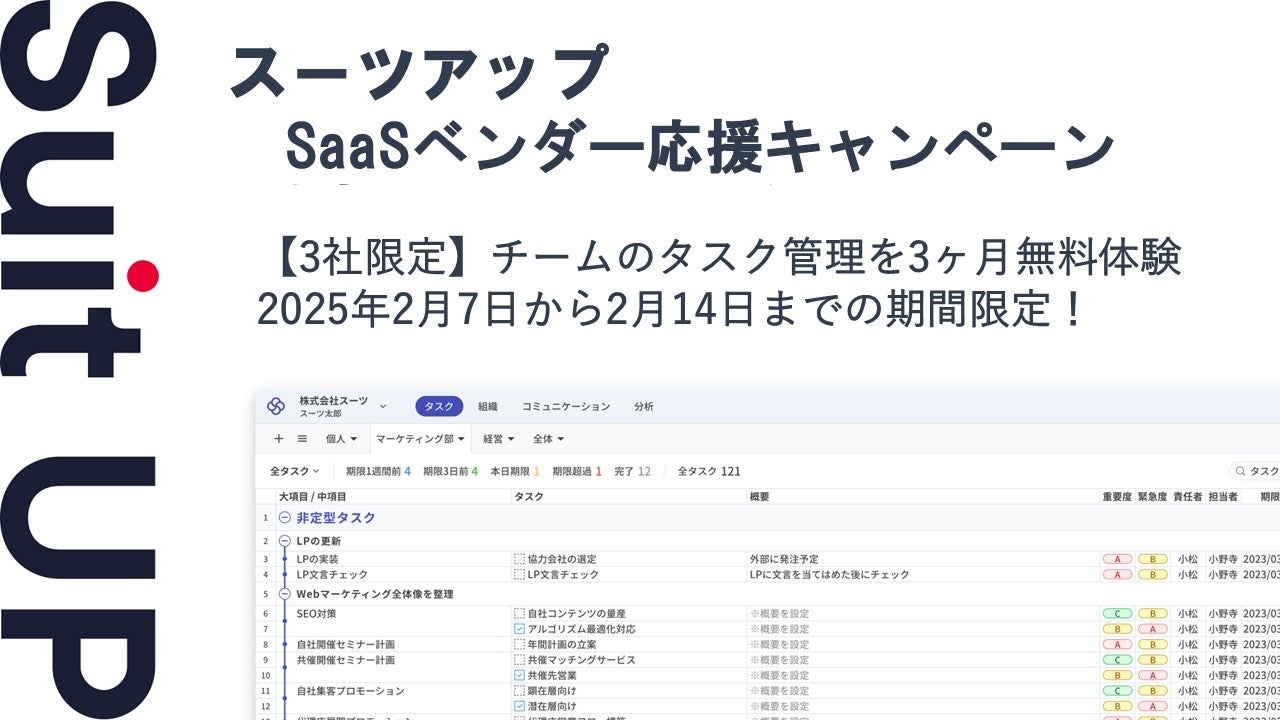Viewport: 1280px width, 720px height.
Task: Mark 年間計画の立案 as done
Action: (x=519, y=645)
